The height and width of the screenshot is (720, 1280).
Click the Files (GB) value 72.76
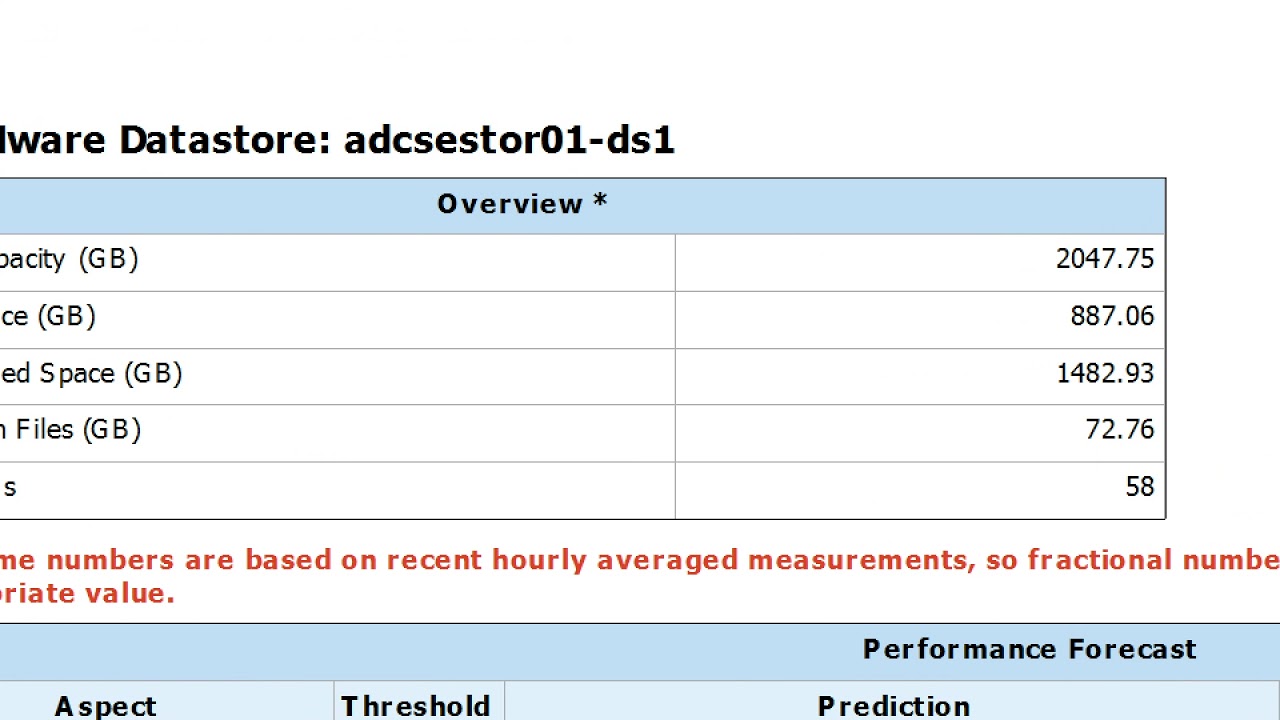pyautogui.click(x=1119, y=429)
